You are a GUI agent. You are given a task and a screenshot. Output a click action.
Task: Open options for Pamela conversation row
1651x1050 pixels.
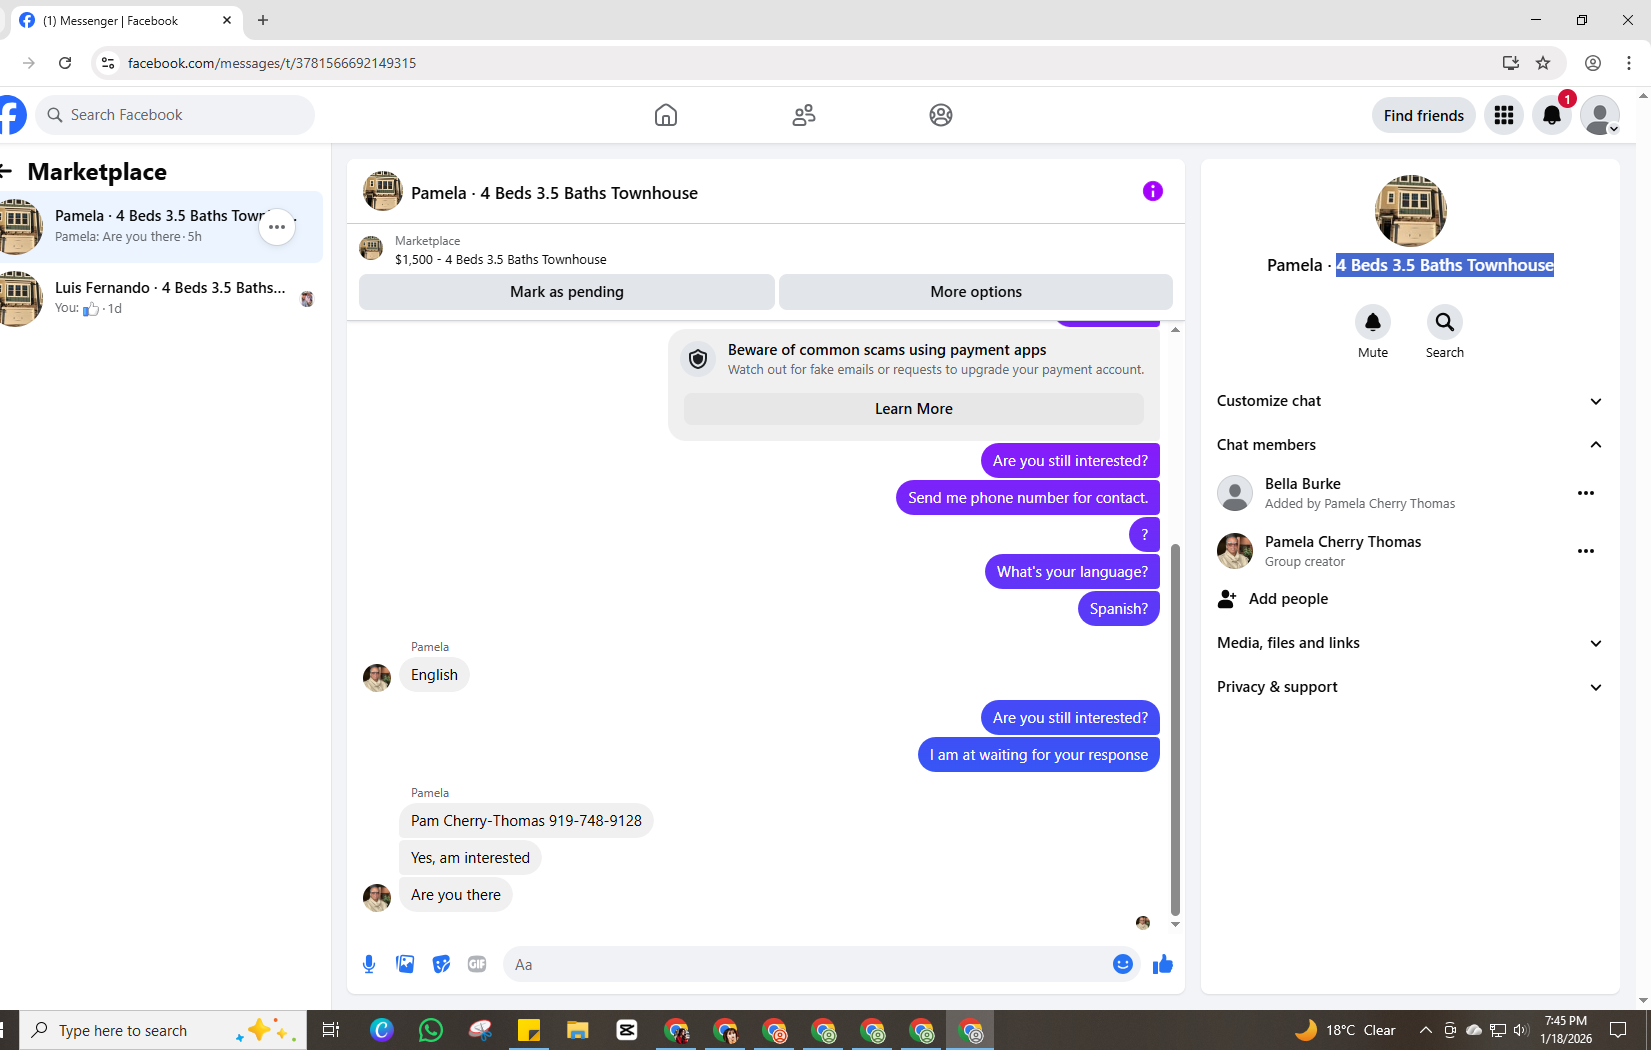coord(277,227)
